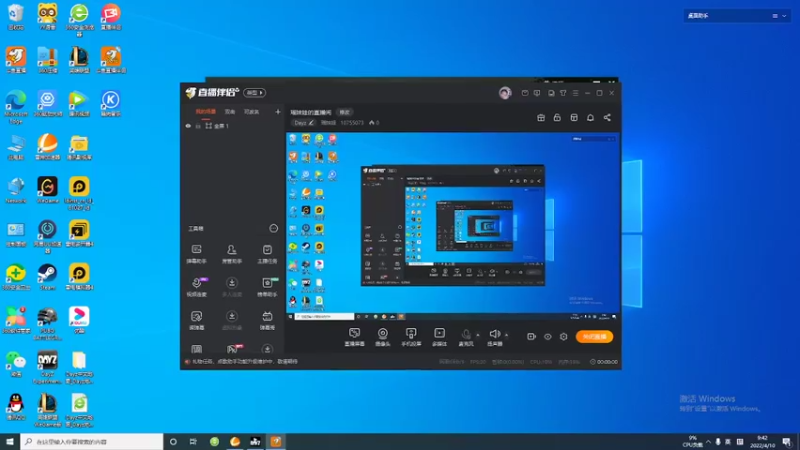The width and height of the screenshot is (800, 450).
Task: Show hidden system tray icons chevron
Action: pyautogui.click(x=708, y=442)
